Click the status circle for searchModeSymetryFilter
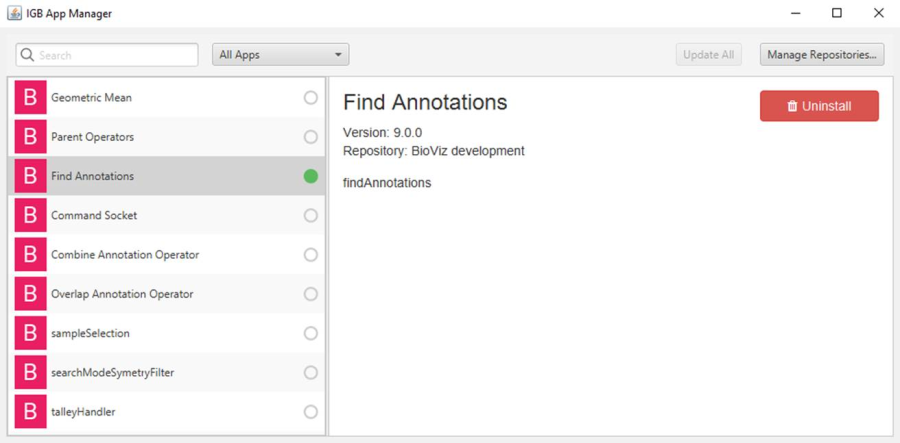 (x=311, y=372)
